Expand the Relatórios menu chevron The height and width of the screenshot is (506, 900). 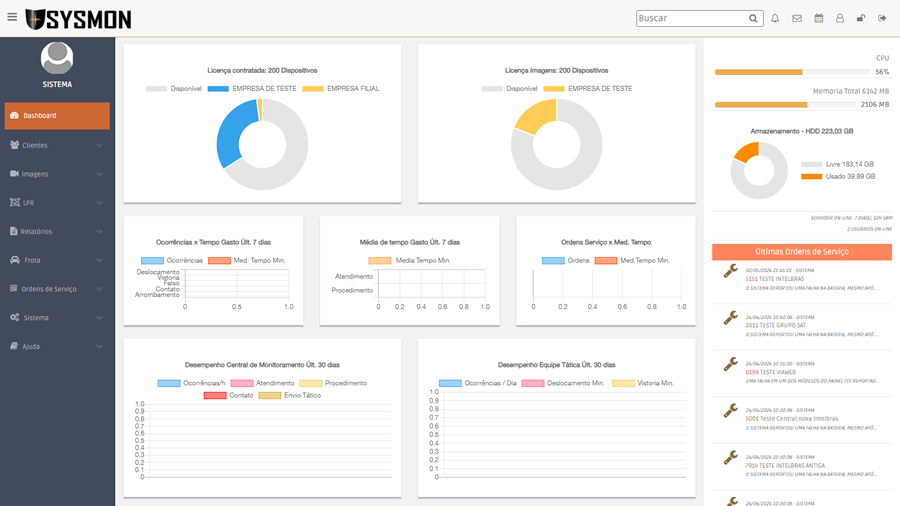[100, 232]
